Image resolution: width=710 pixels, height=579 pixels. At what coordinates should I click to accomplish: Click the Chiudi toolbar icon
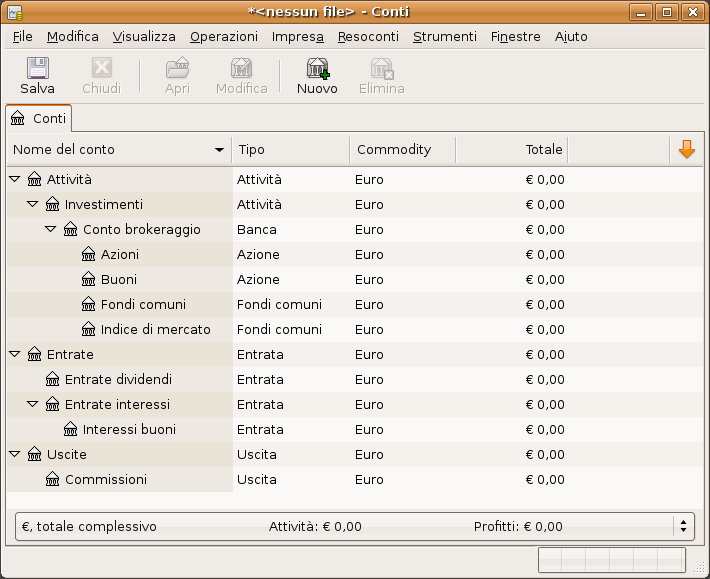click(x=101, y=69)
